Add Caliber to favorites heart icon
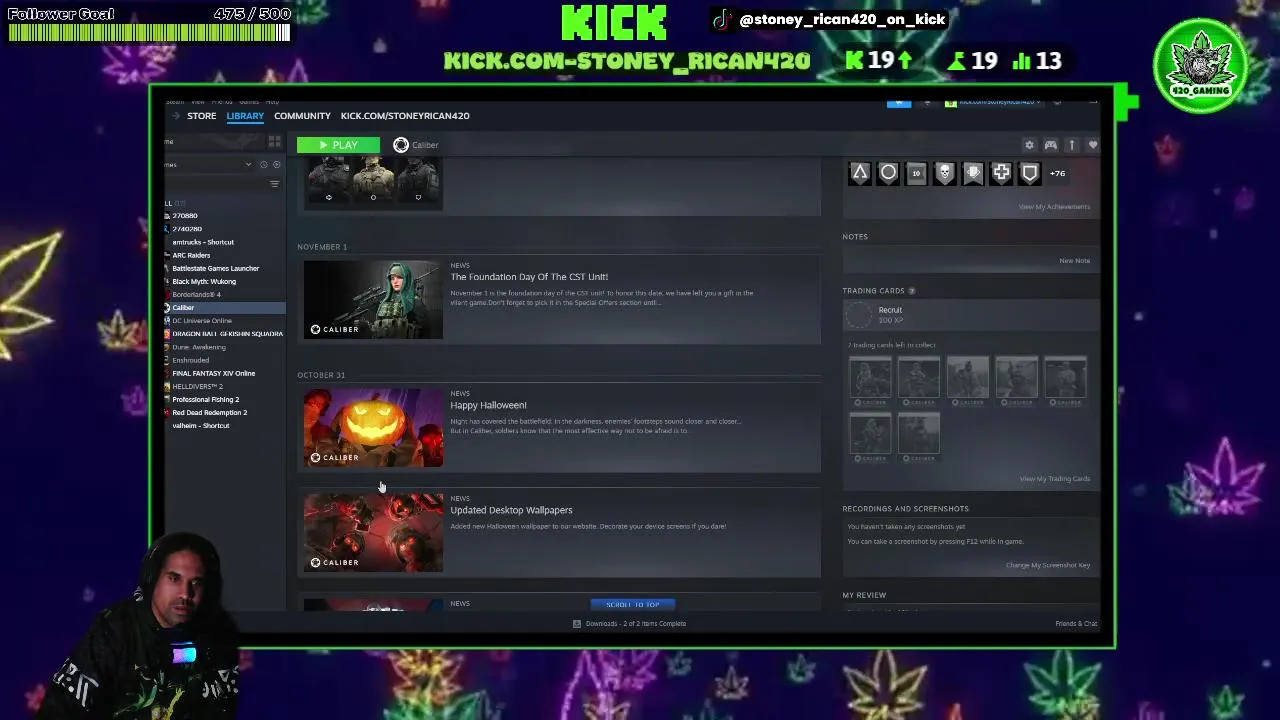The height and width of the screenshot is (720, 1280). 1093,145
